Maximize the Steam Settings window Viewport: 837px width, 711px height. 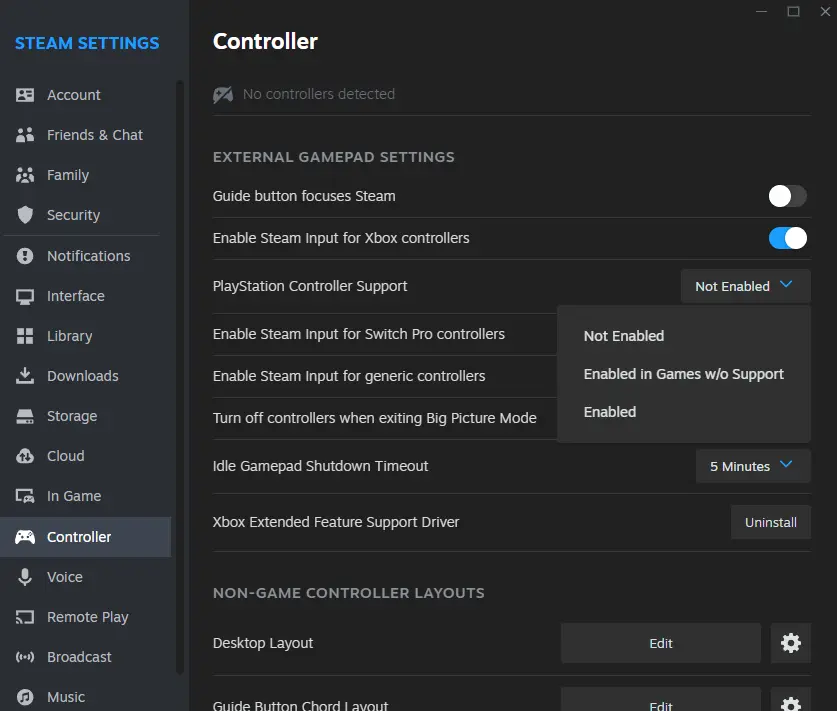click(x=793, y=11)
